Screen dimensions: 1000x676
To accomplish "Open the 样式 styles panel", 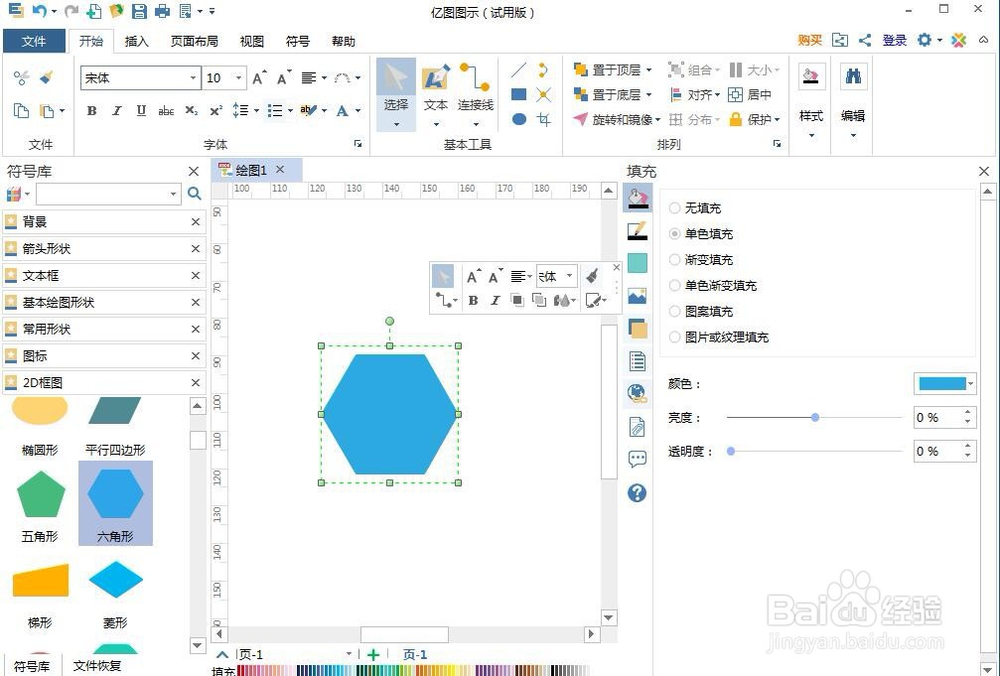I will click(x=810, y=95).
